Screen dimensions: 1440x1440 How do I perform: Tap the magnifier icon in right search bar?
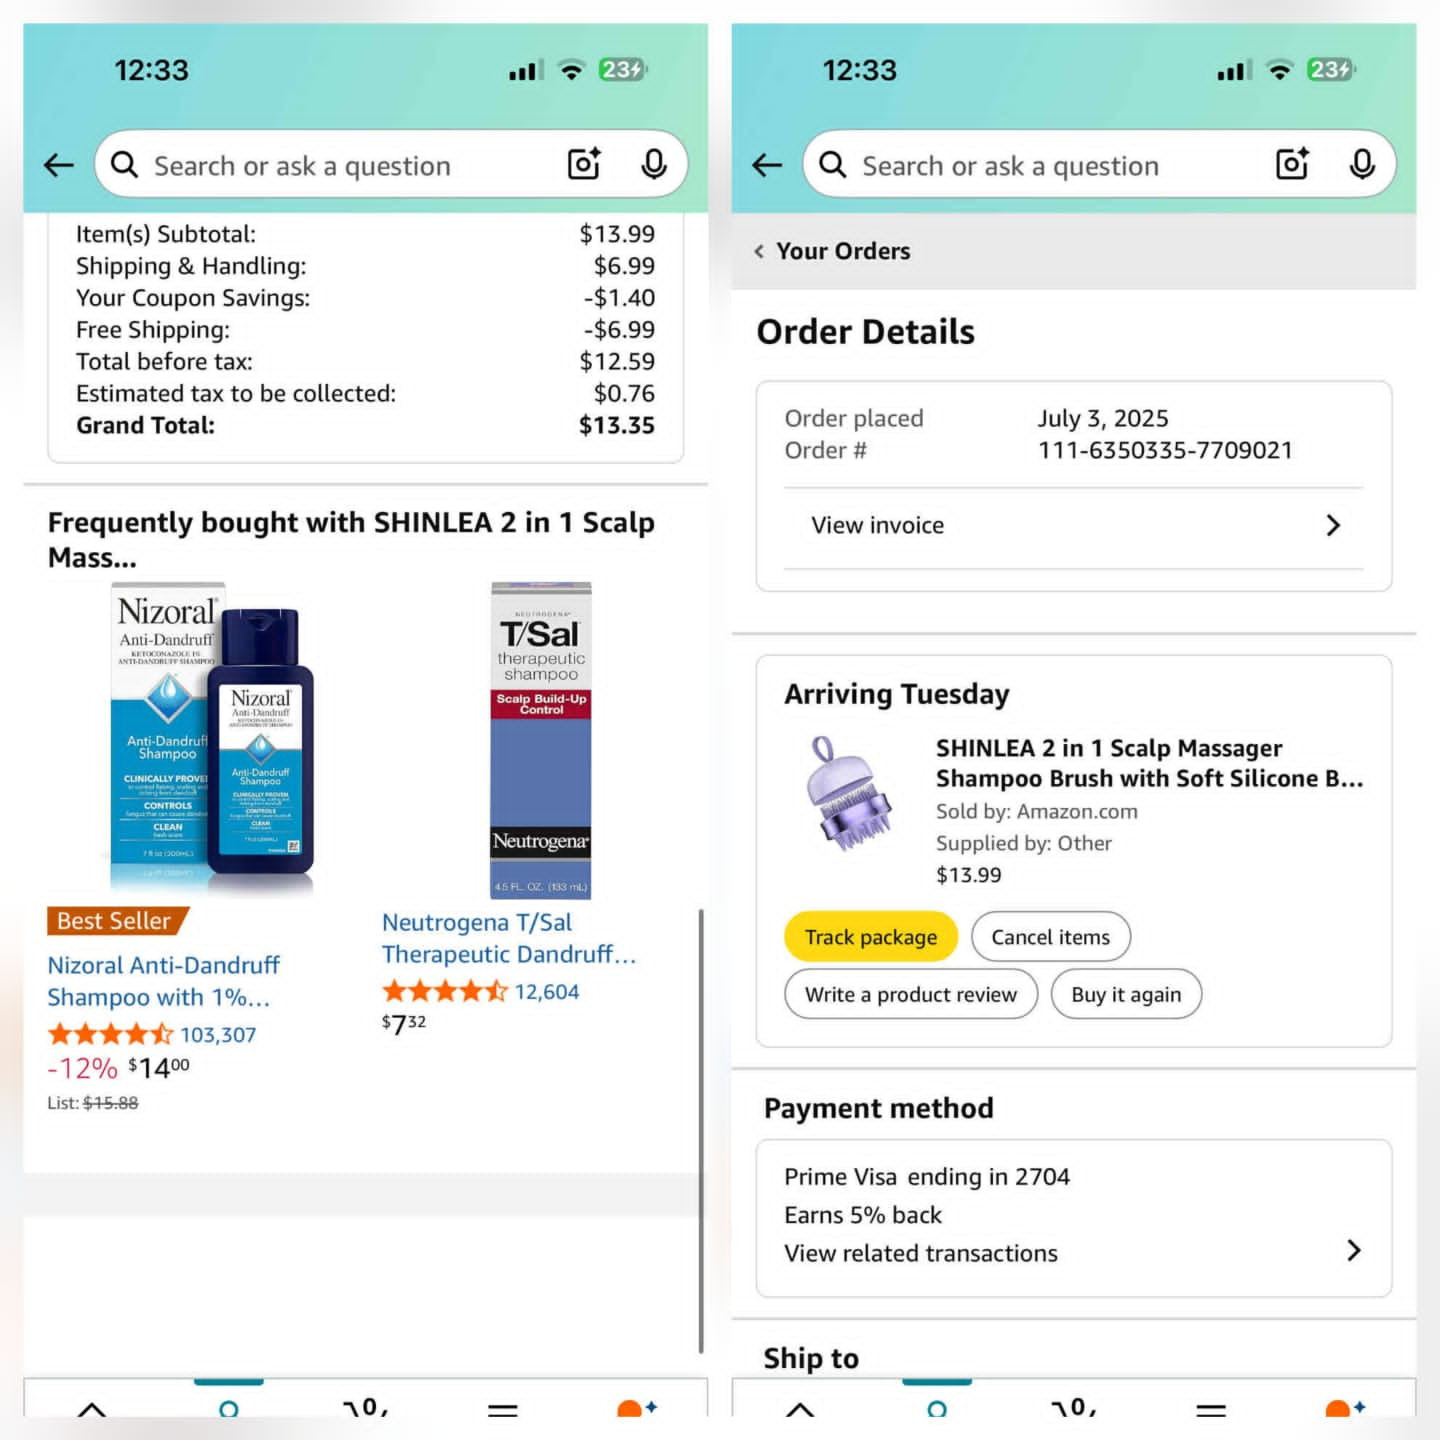tap(832, 164)
